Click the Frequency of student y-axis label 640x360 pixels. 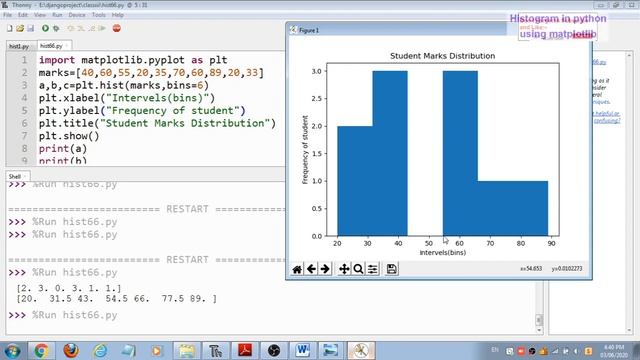click(x=305, y=150)
